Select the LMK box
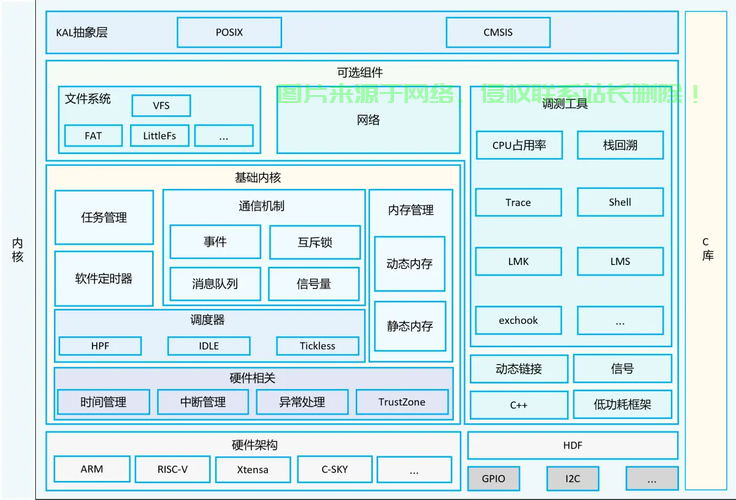The height and width of the screenshot is (500, 736). click(518, 261)
